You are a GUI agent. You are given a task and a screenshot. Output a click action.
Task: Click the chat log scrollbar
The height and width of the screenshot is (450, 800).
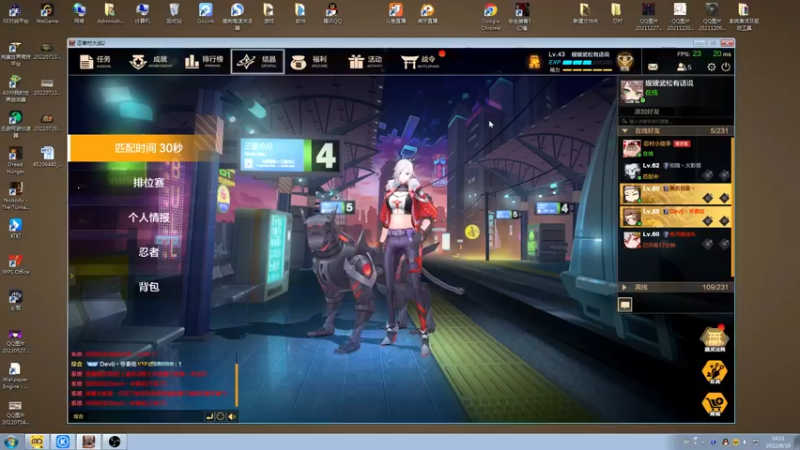tap(236, 385)
